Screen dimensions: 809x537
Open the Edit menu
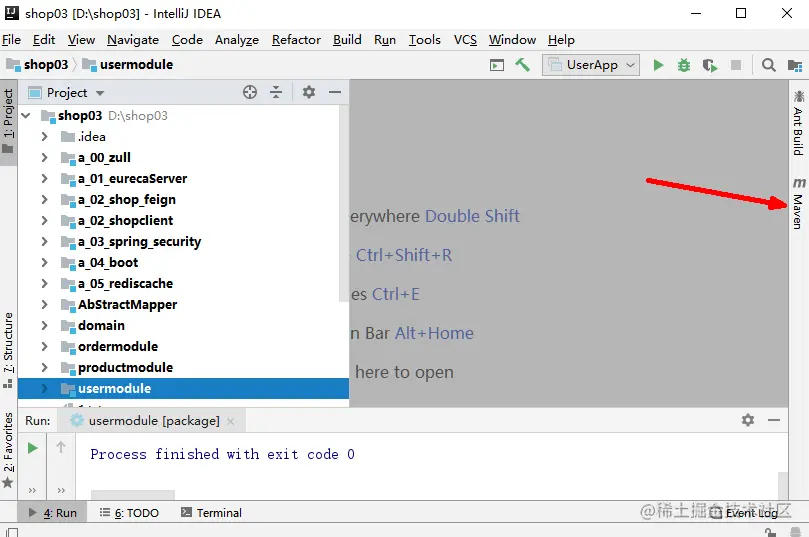(44, 40)
